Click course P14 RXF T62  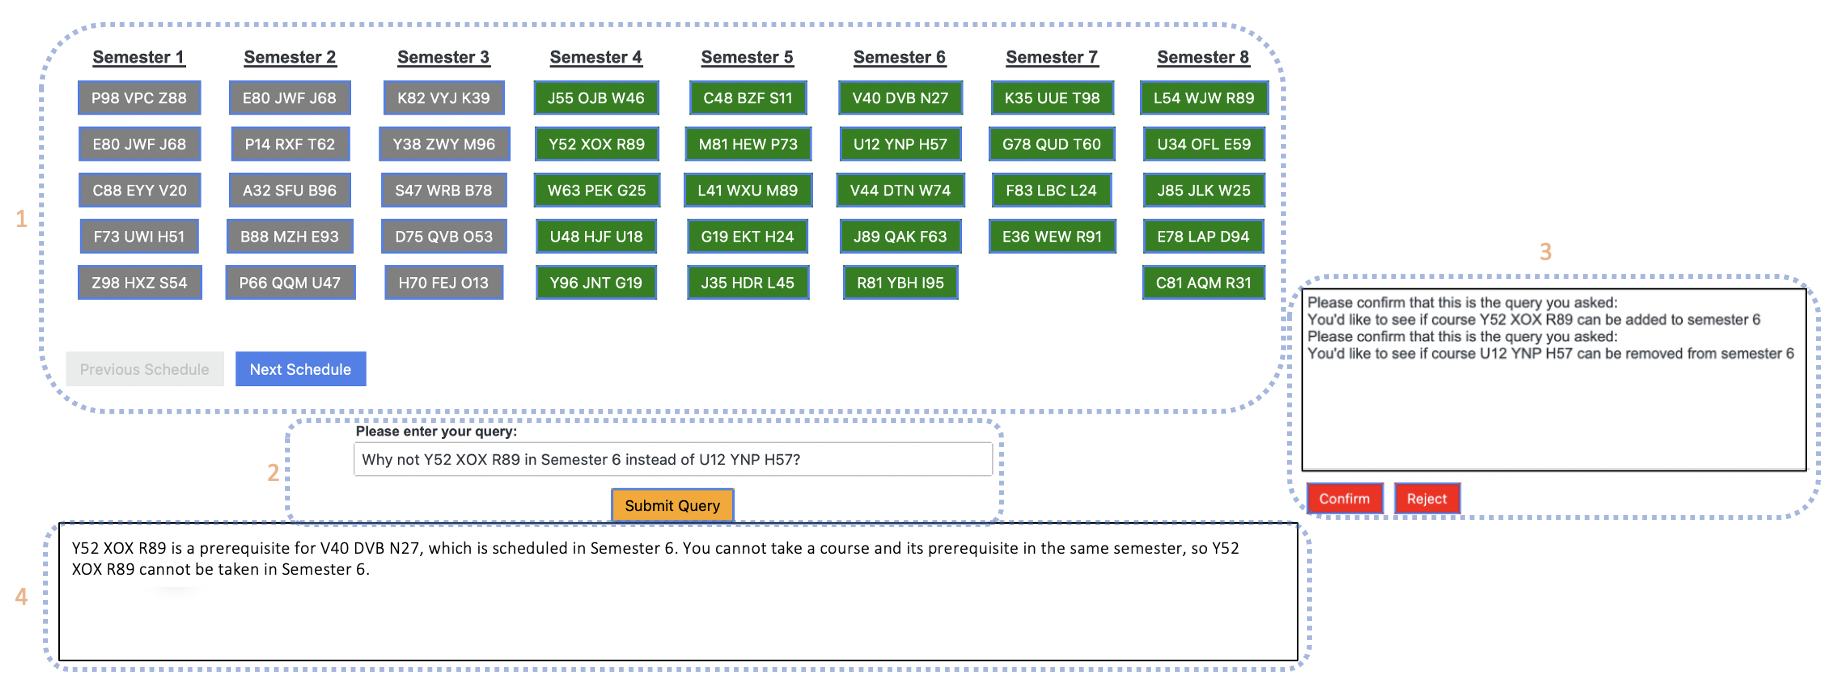pos(290,144)
